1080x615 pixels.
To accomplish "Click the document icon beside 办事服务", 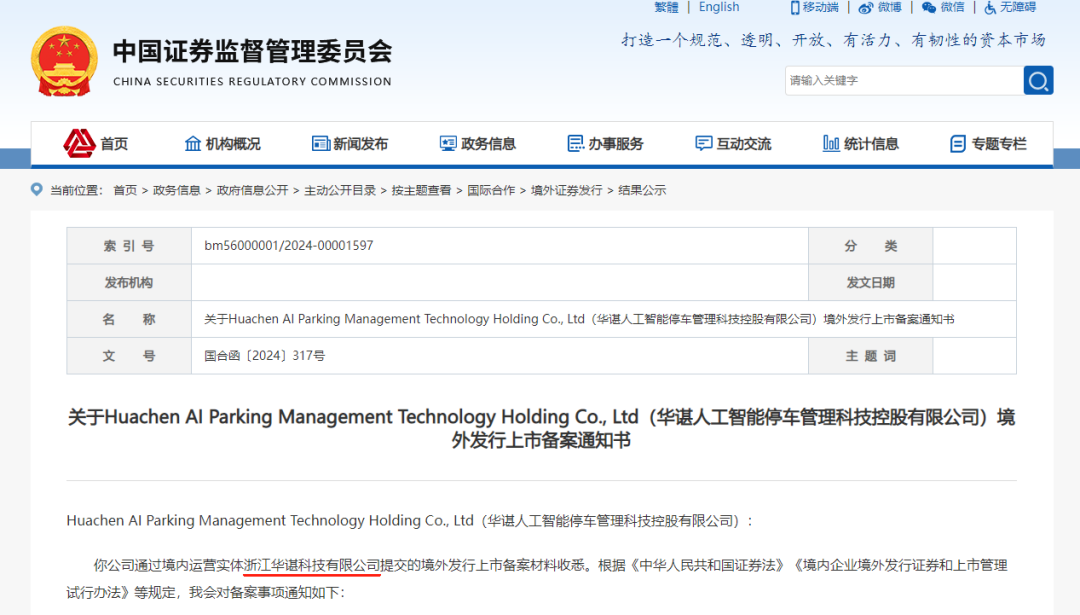I will pyautogui.click(x=575, y=143).
